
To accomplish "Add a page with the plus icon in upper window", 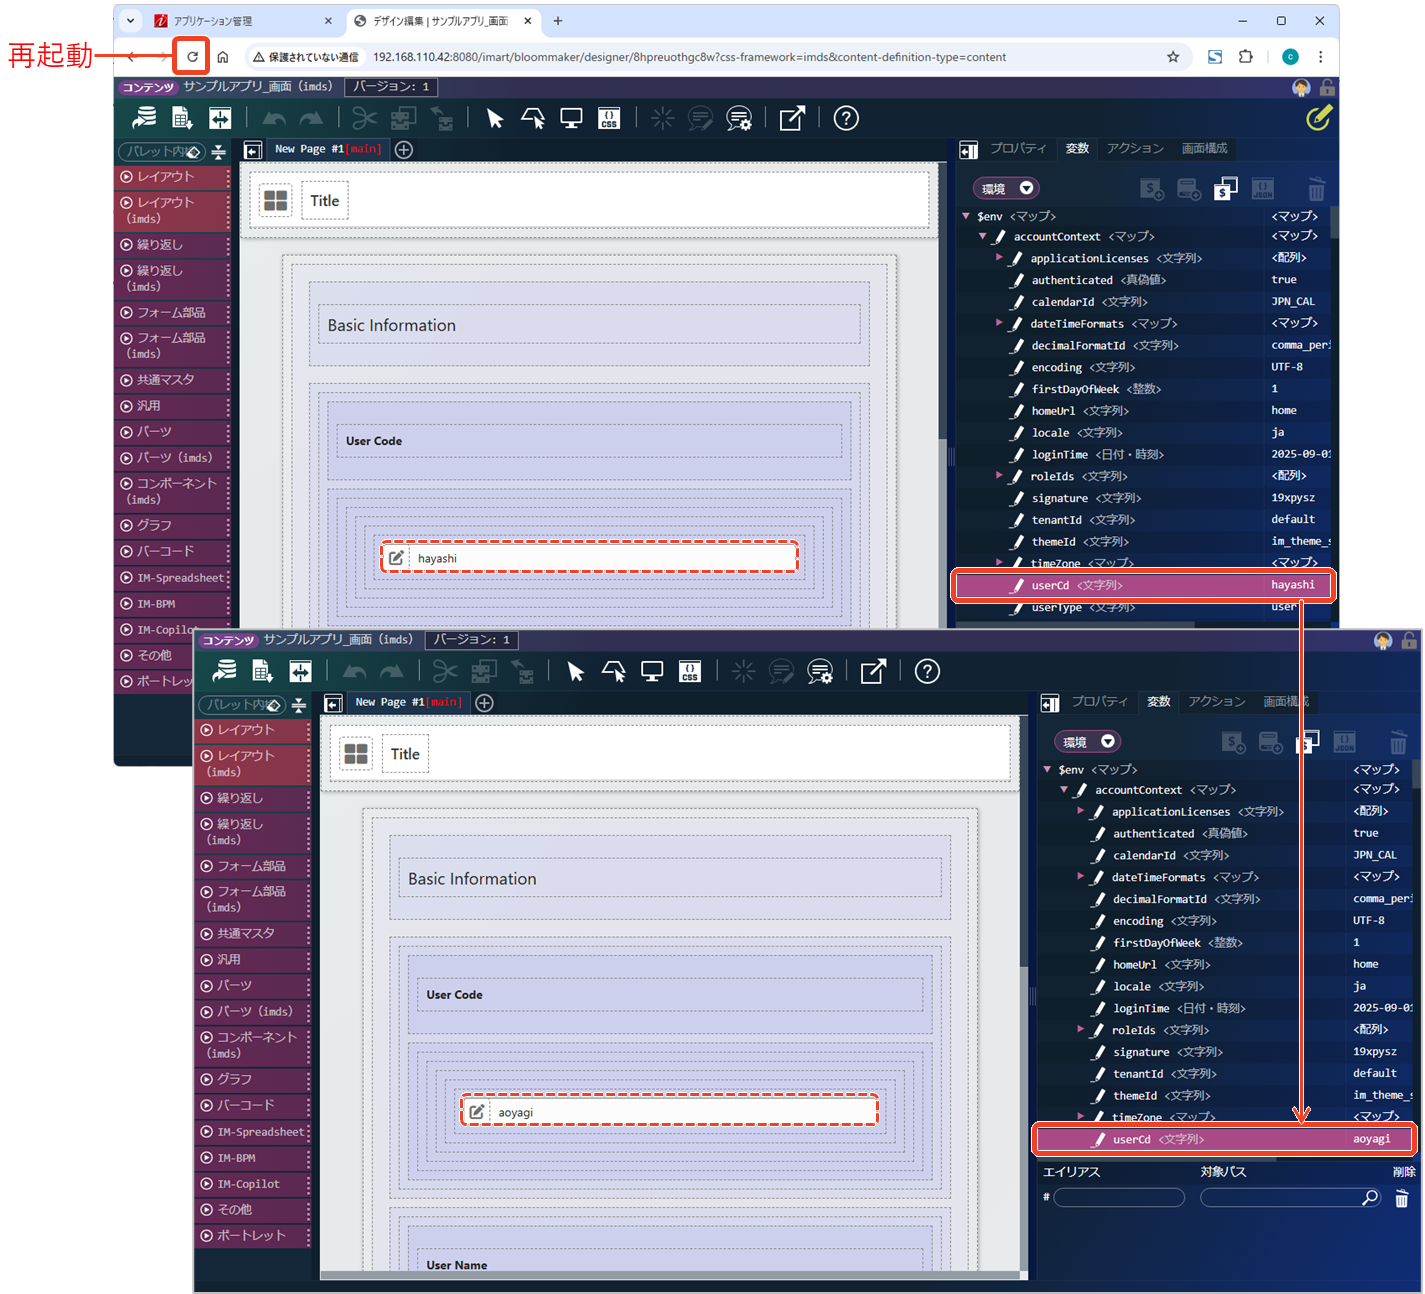I will click(x=404, y=150).
